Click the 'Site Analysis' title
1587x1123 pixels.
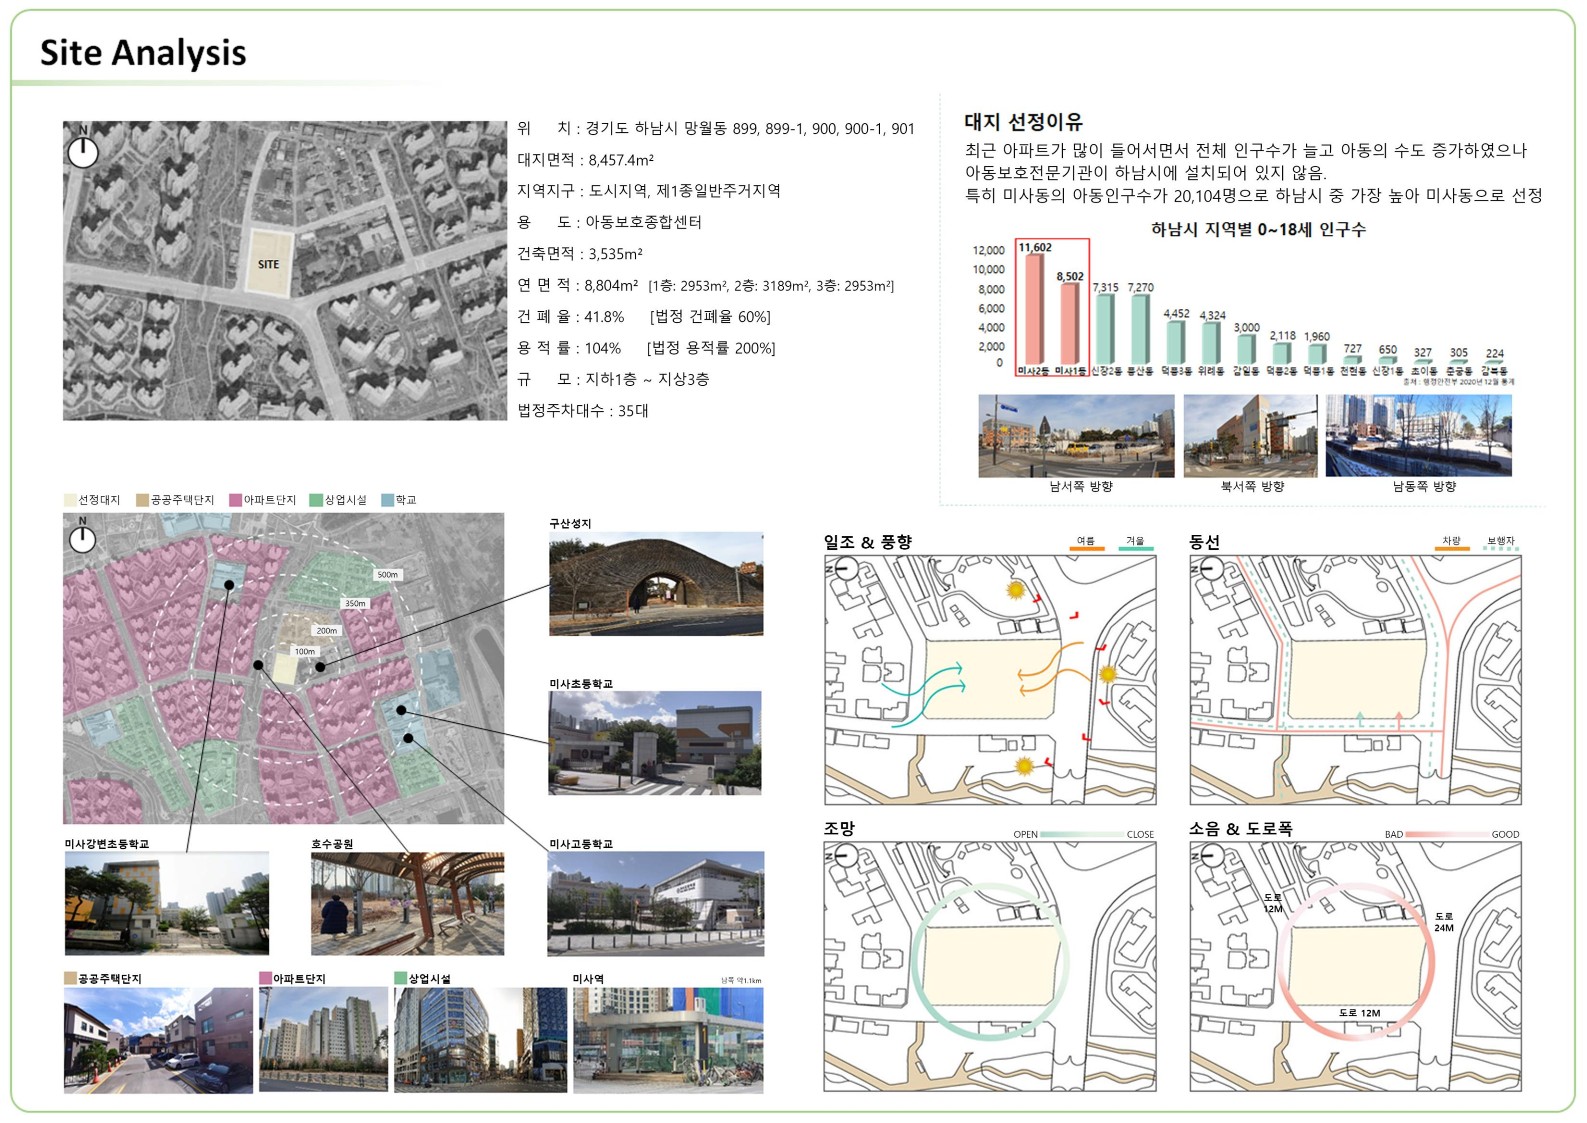[x=143, y=53]
